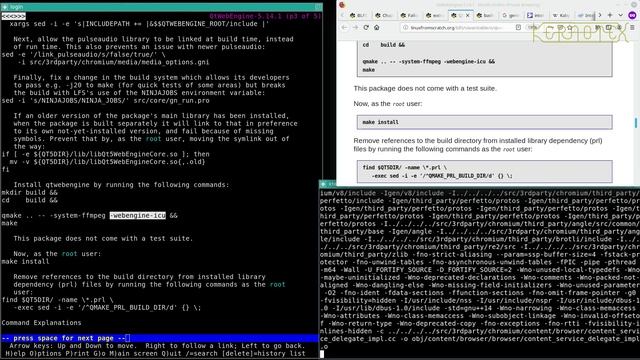This screenshot has width=640, height=360.
Task: Switch to the BLFS tab
Action: pos(358,15)
